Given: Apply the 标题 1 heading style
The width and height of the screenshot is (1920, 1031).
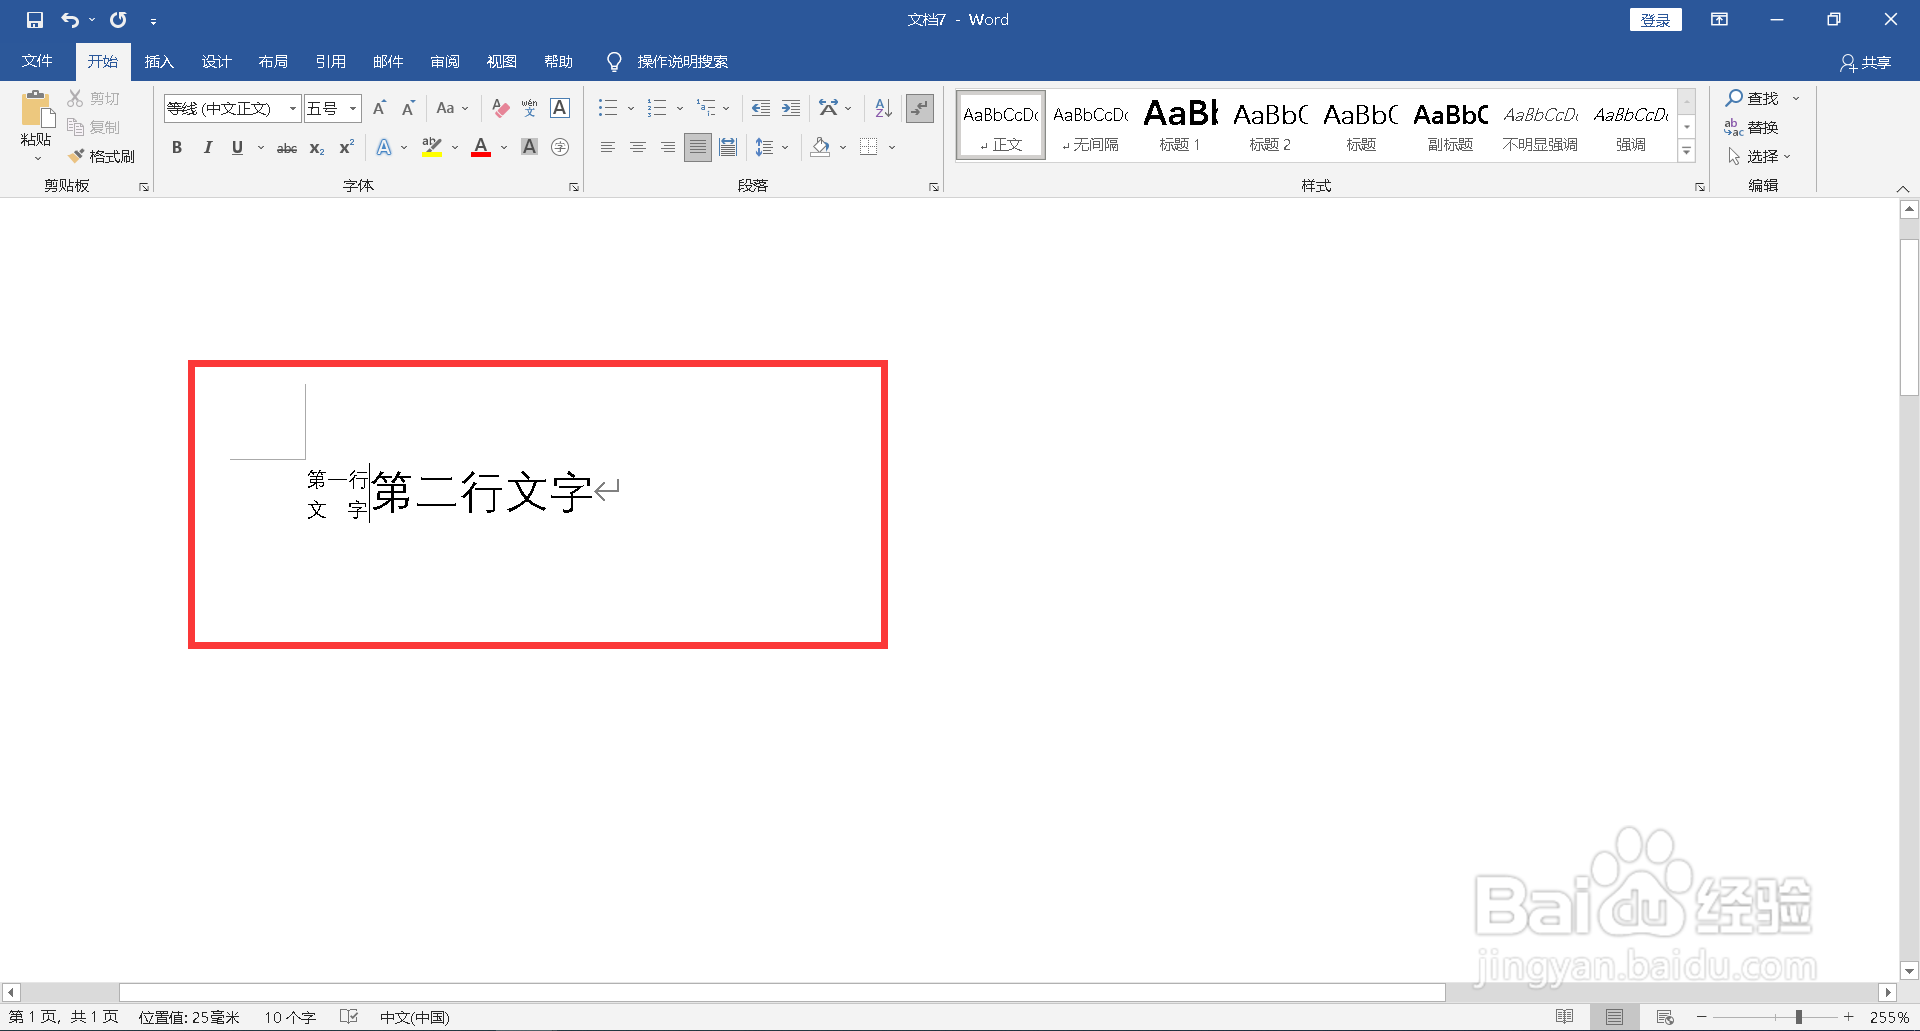Looking at the screenshot, I should pyautogui.click(x=1180, y=125).
